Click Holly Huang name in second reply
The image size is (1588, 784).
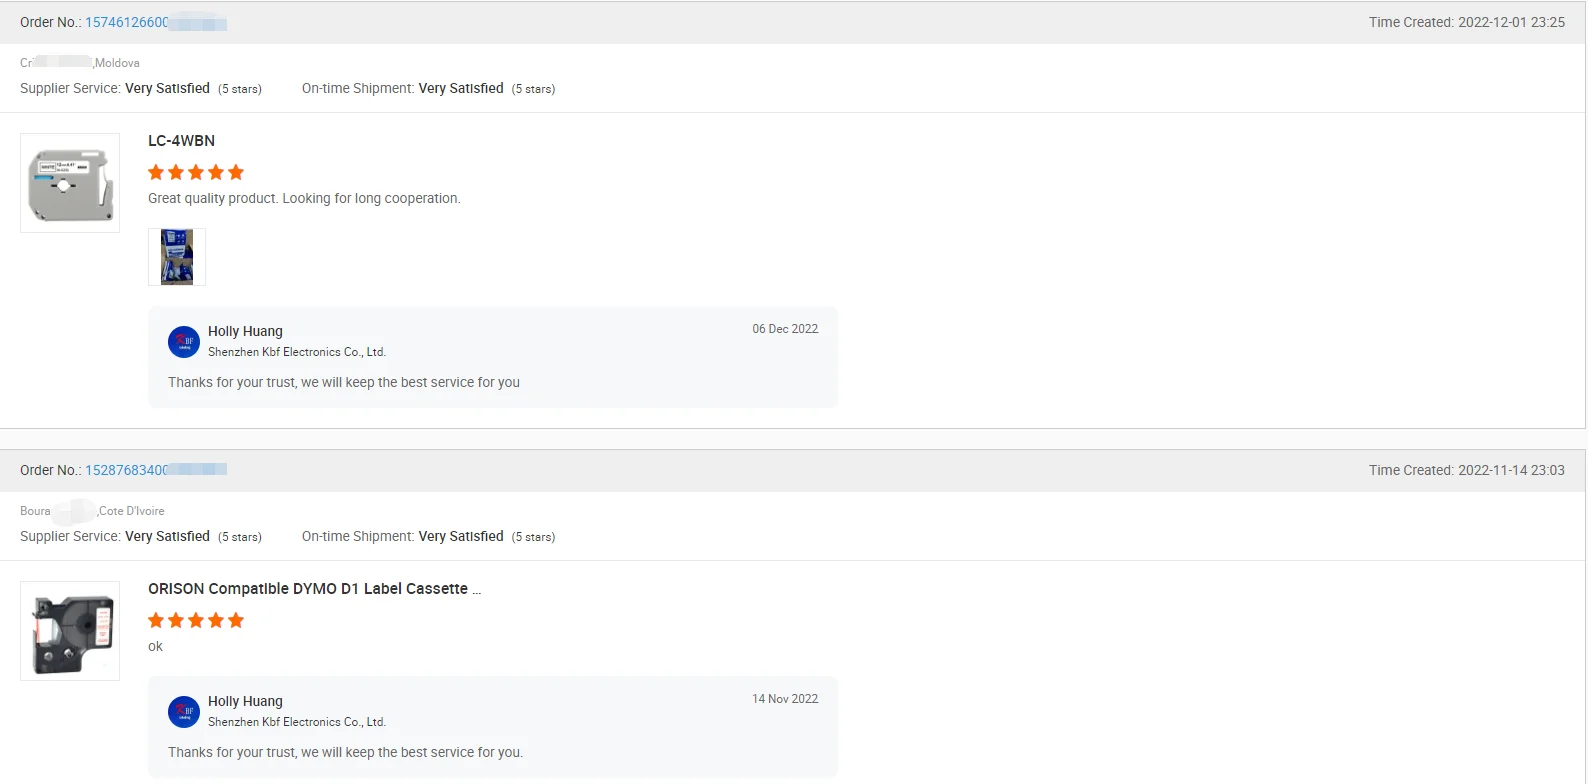(x=245, y=701)
